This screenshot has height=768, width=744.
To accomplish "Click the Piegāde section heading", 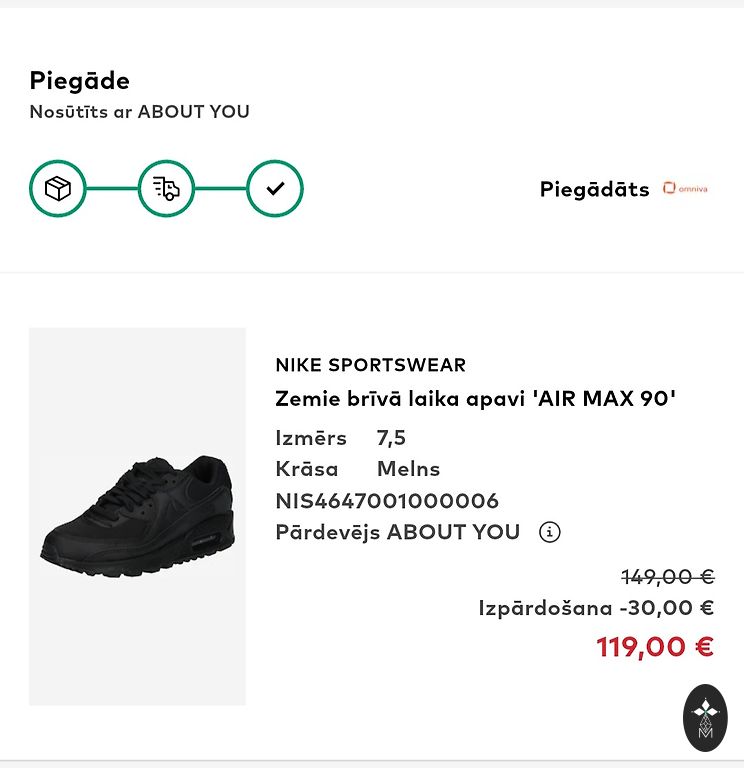I will 79,81.
